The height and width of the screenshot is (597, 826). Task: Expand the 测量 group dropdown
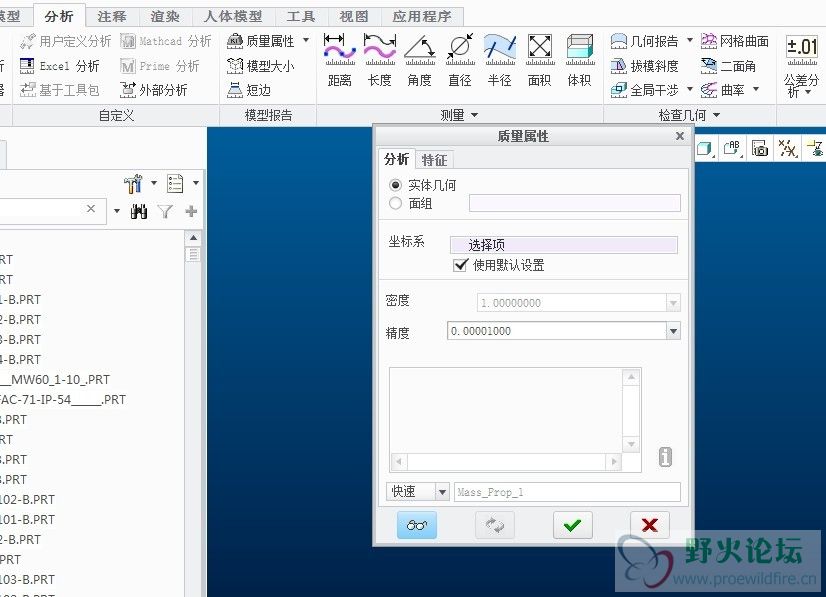click(x=459, y=115)
